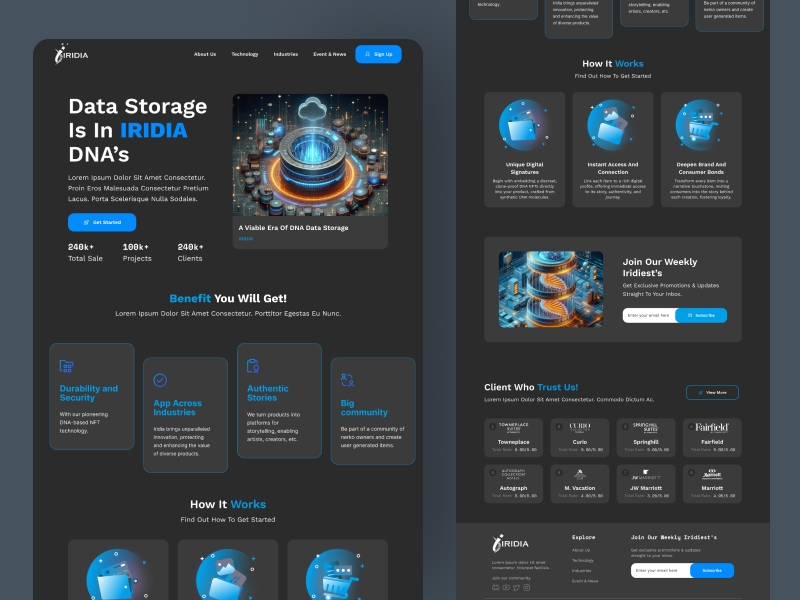The width and height of the screenshot is (800, 600).
Task: Click the 'Authentic Stories' card heading
Action: (267, 393)
